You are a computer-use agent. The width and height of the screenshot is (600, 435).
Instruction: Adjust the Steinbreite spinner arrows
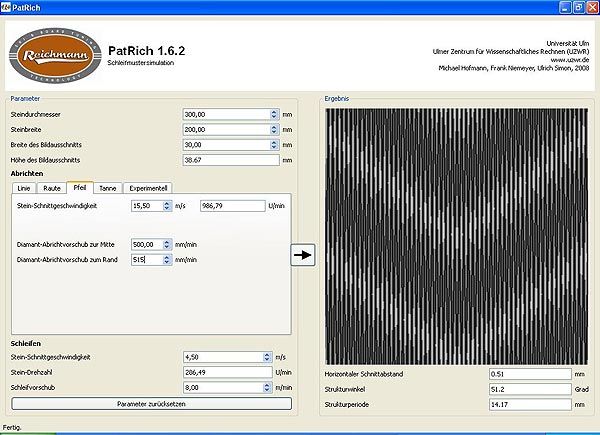tap(274, 129)
